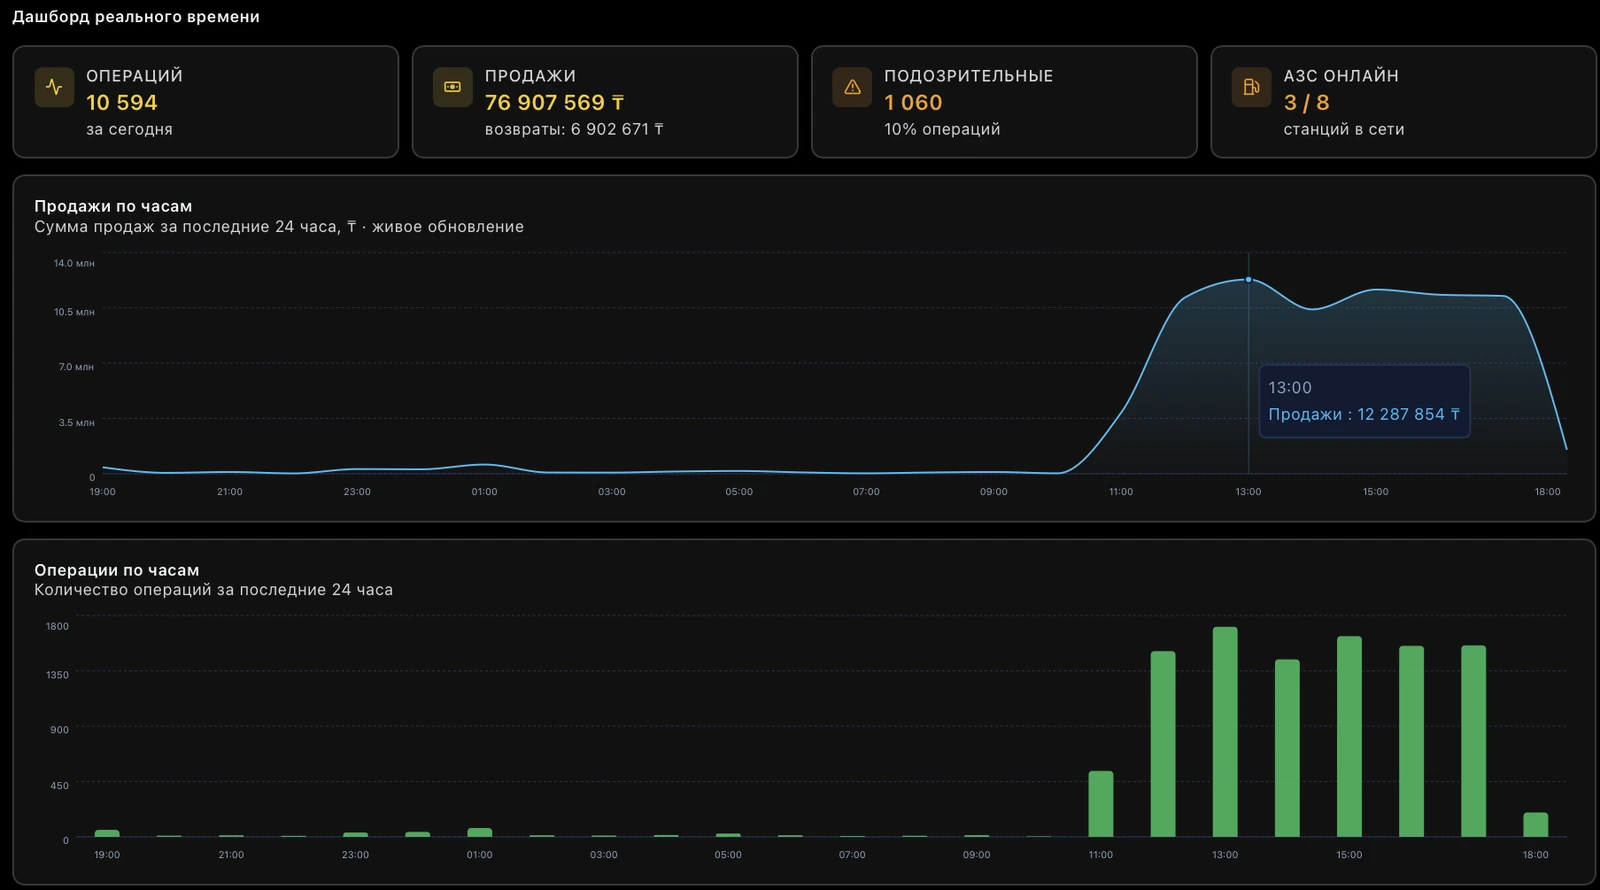Click the 1800 axis label in operations chart

(x=57, y=626)
